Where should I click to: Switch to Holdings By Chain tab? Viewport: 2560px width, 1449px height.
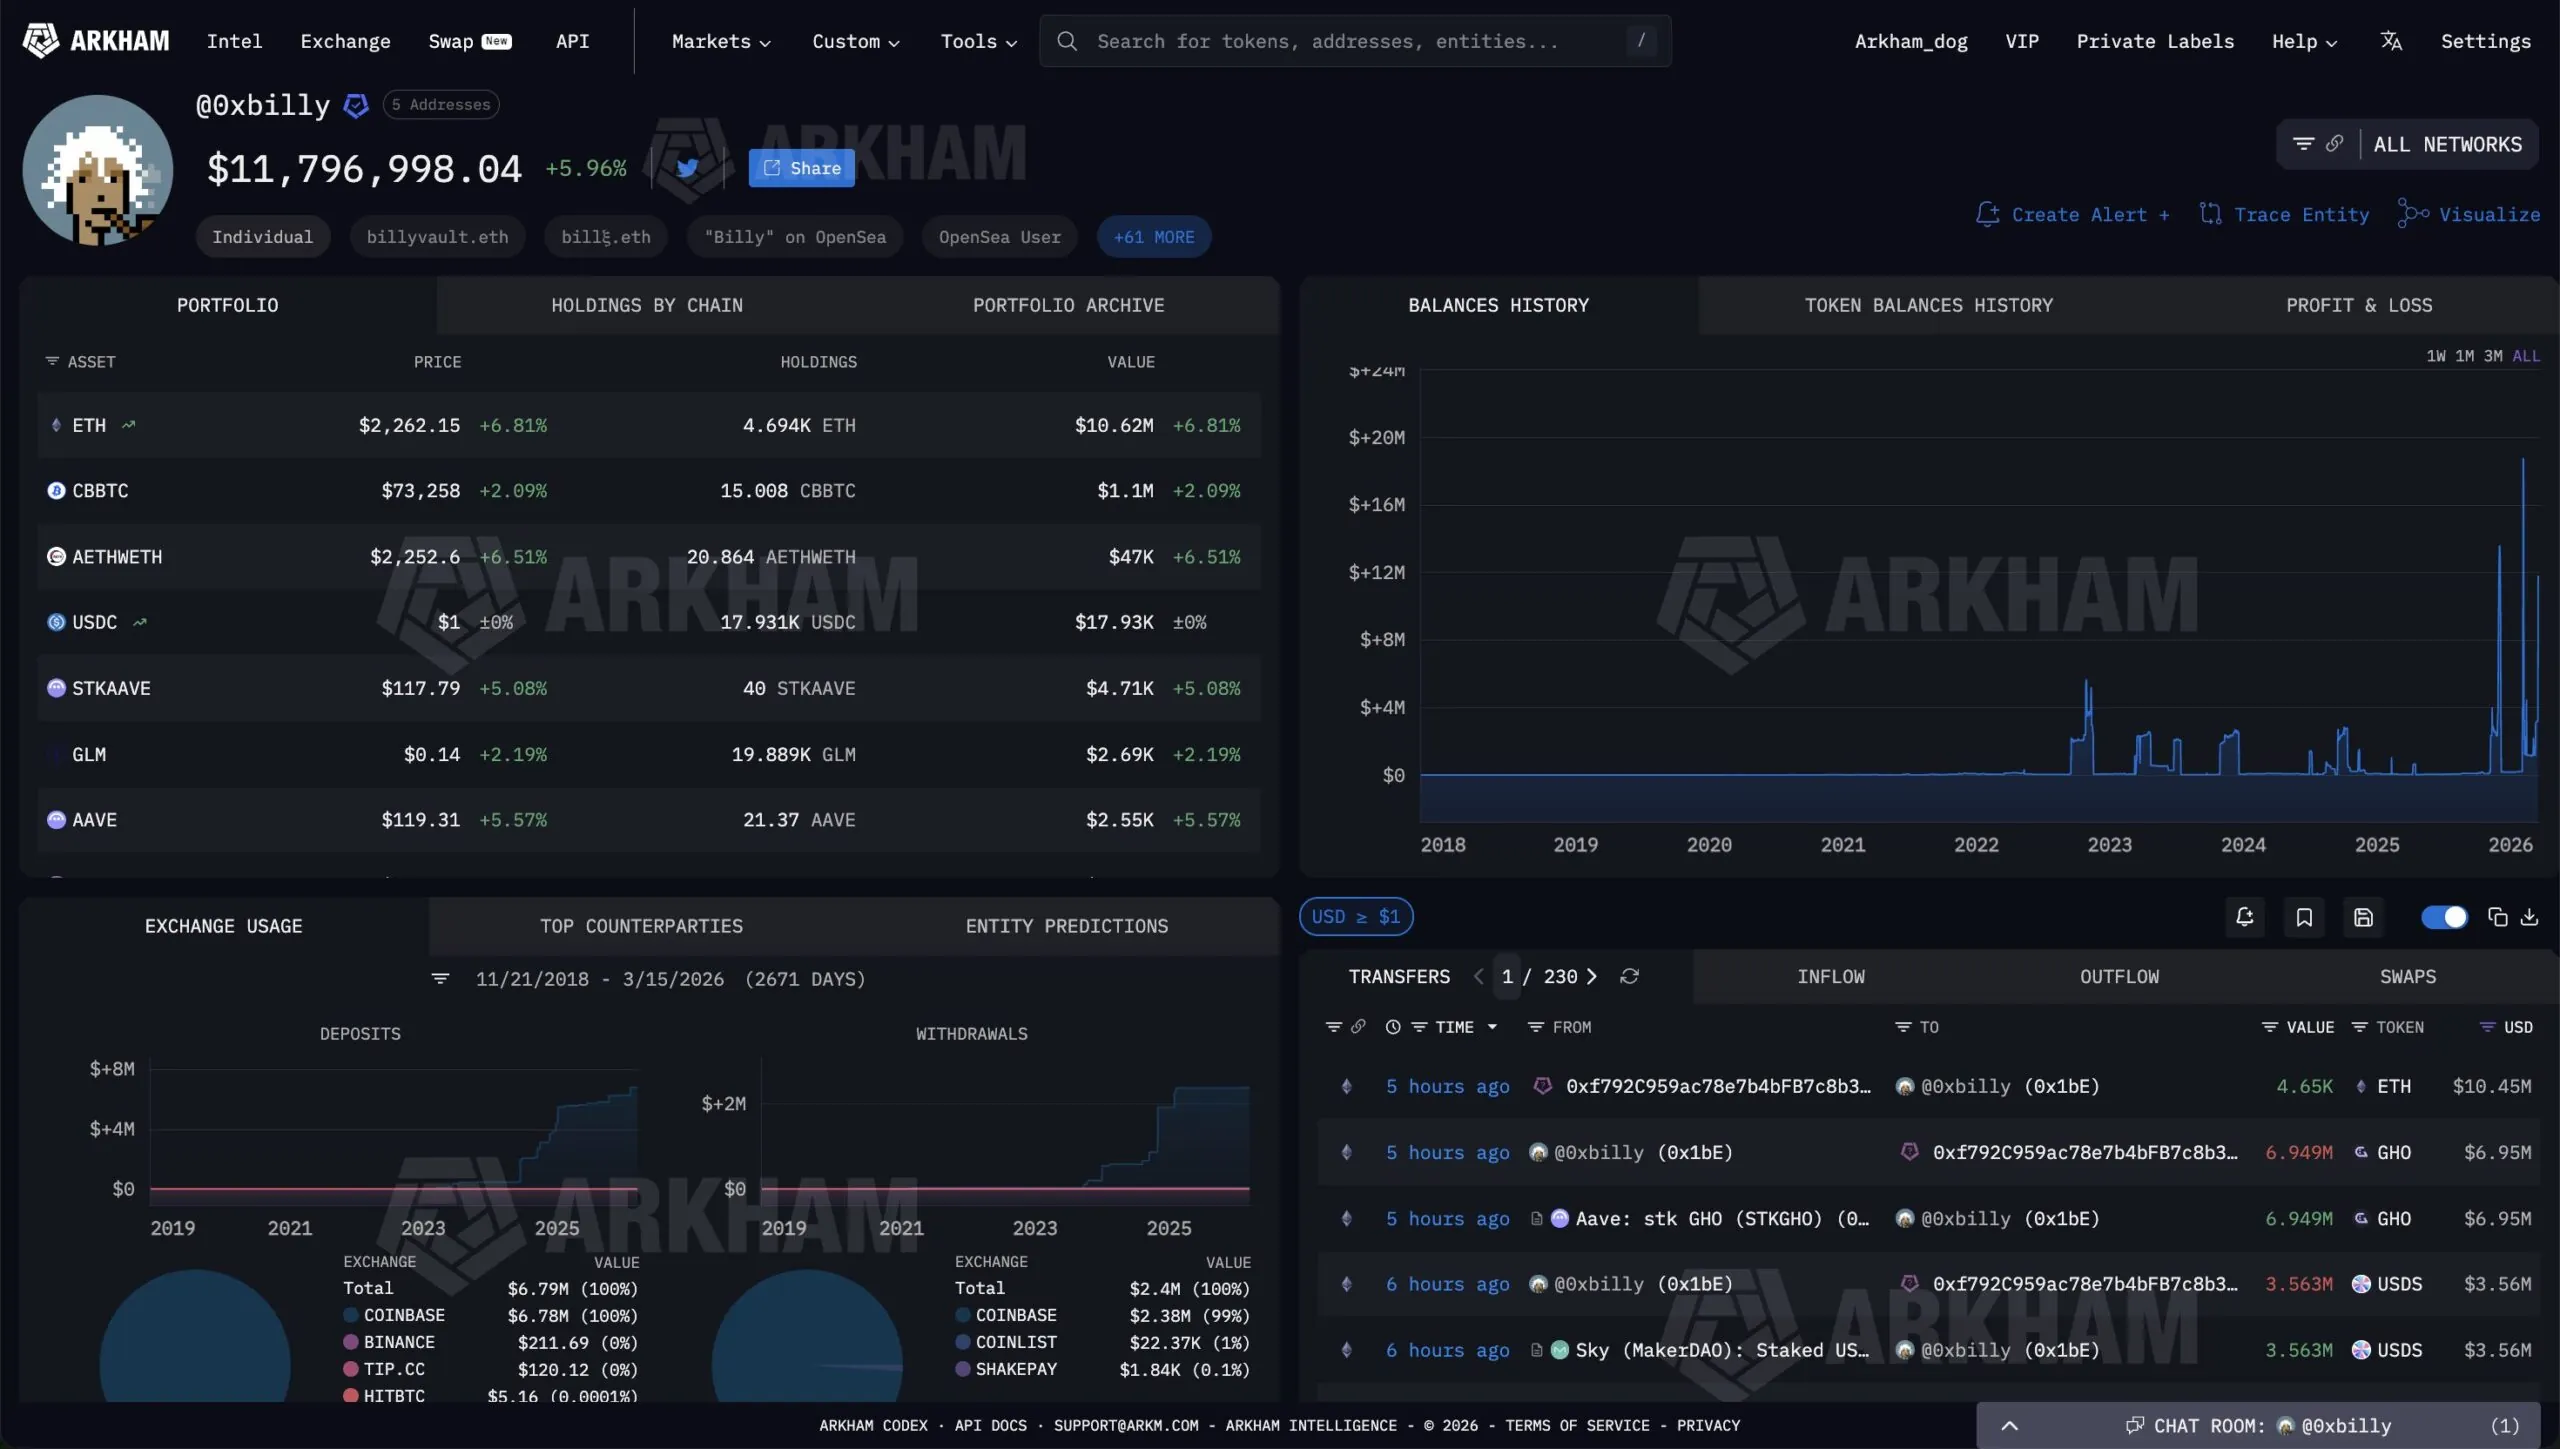[x=646, y=305]
